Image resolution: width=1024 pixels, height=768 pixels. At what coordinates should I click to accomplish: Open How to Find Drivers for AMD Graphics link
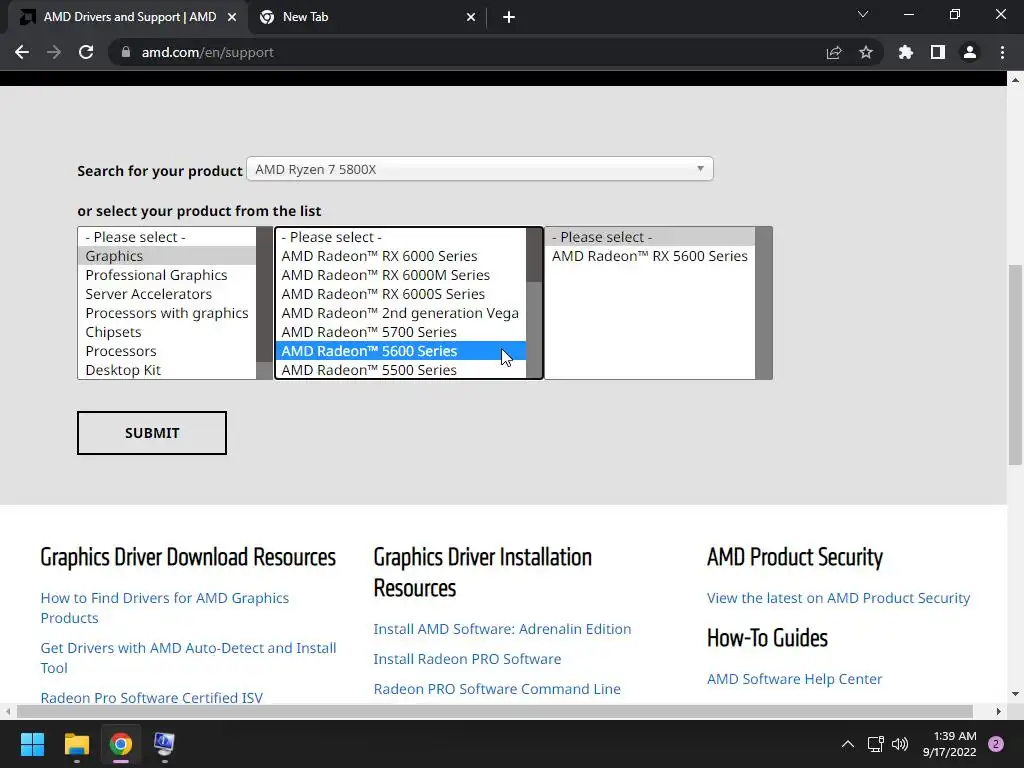[x=165, y=608]
